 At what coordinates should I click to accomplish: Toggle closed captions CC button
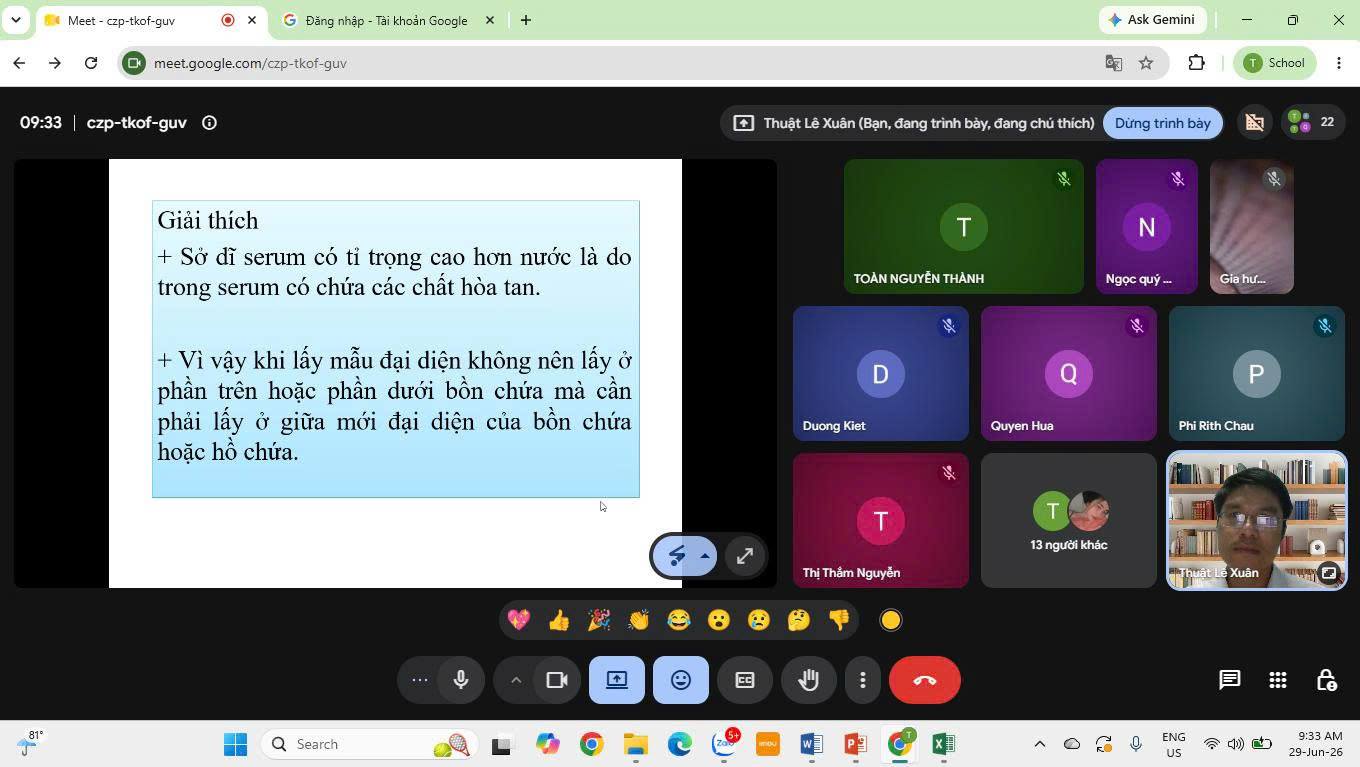coord(745,680)
